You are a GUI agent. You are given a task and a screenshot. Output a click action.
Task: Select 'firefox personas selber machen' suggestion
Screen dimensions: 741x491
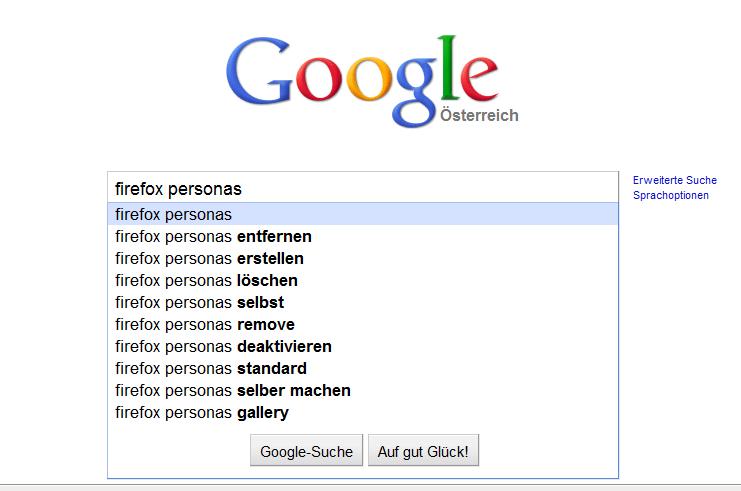click(232, 390)
